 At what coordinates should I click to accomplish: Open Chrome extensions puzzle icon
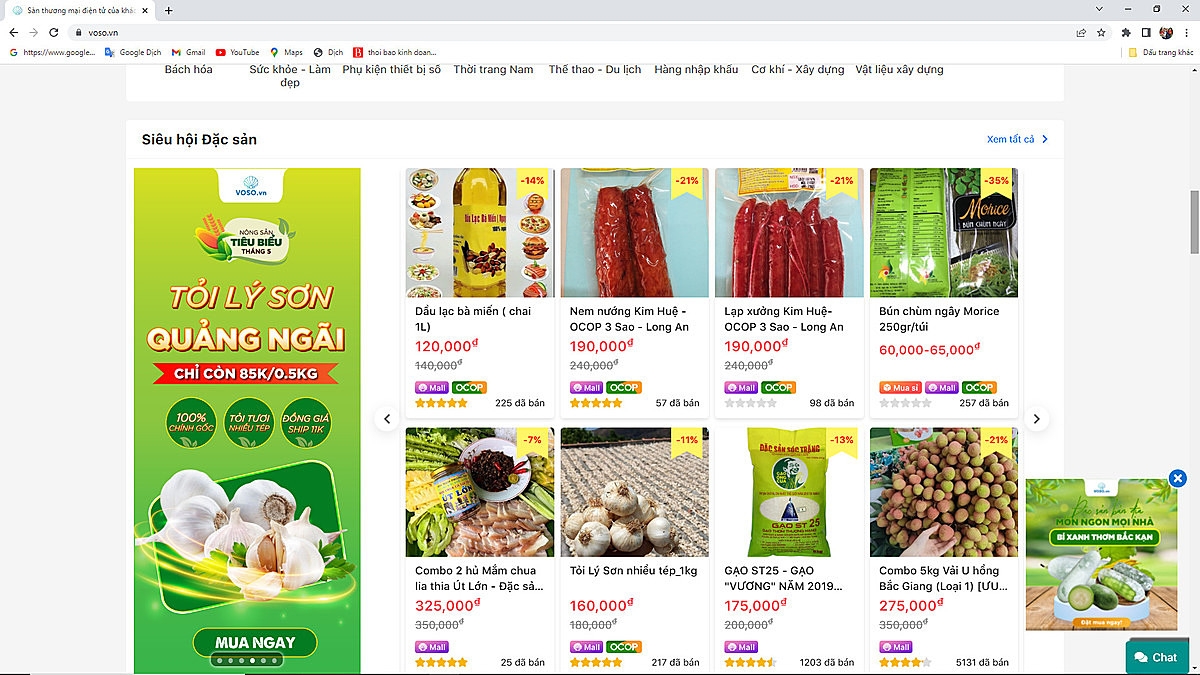pyautogui.click(x=1126, y=32)
